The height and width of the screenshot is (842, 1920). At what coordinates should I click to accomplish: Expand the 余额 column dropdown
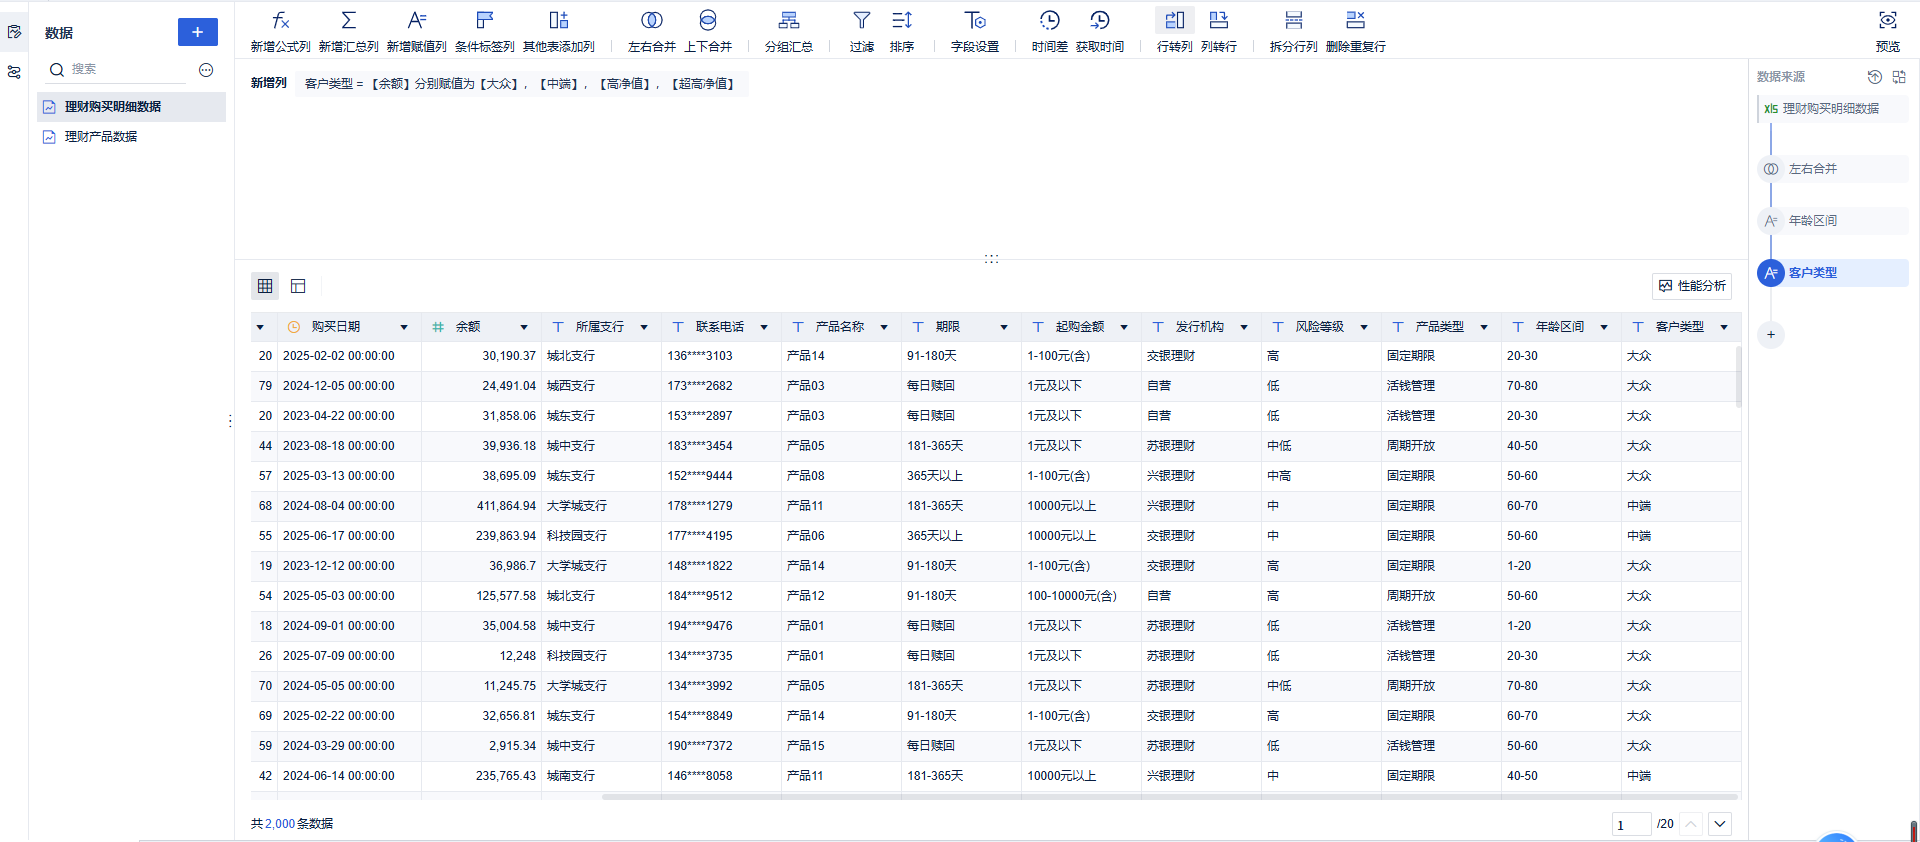(523, 327)
